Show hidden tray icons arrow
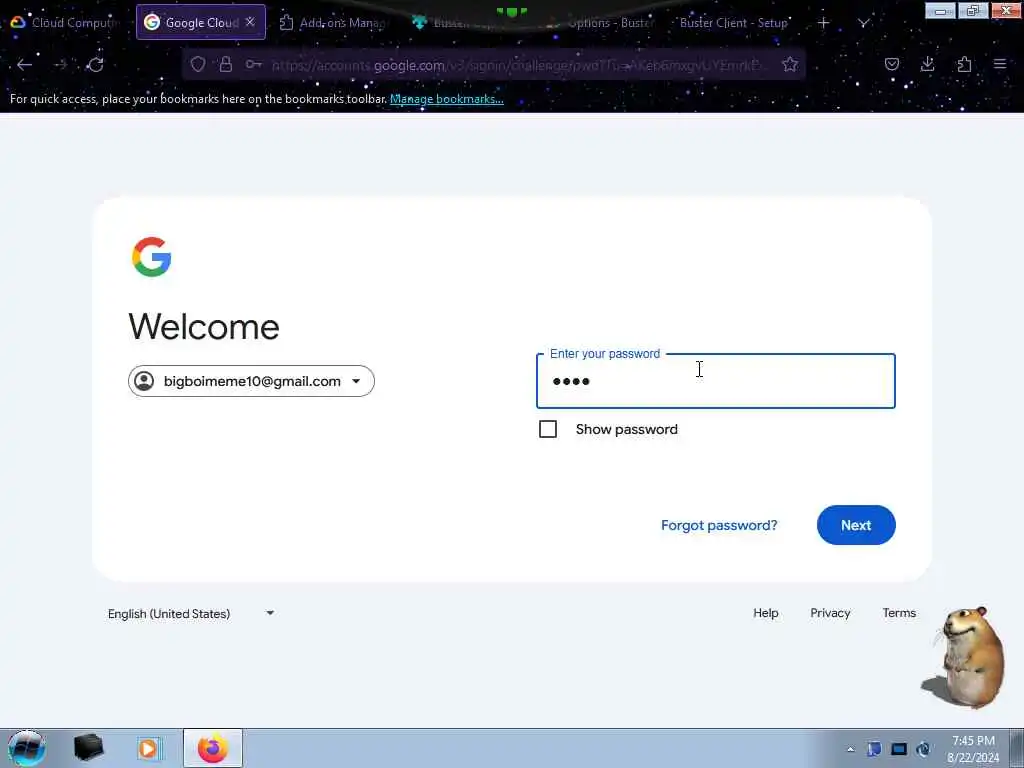The image size is (1024, 768). click(x=850, y=750)
